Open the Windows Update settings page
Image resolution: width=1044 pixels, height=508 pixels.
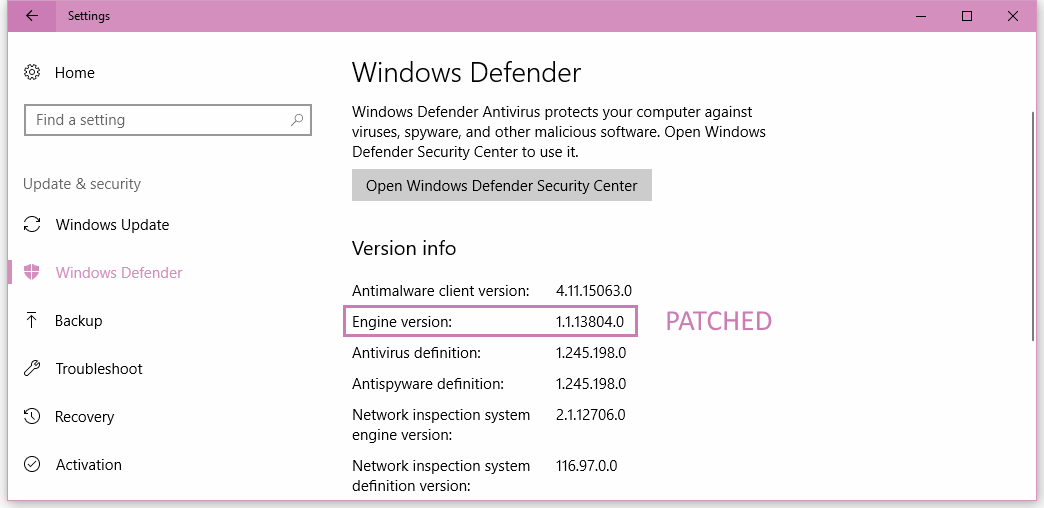tap(112, 225)
